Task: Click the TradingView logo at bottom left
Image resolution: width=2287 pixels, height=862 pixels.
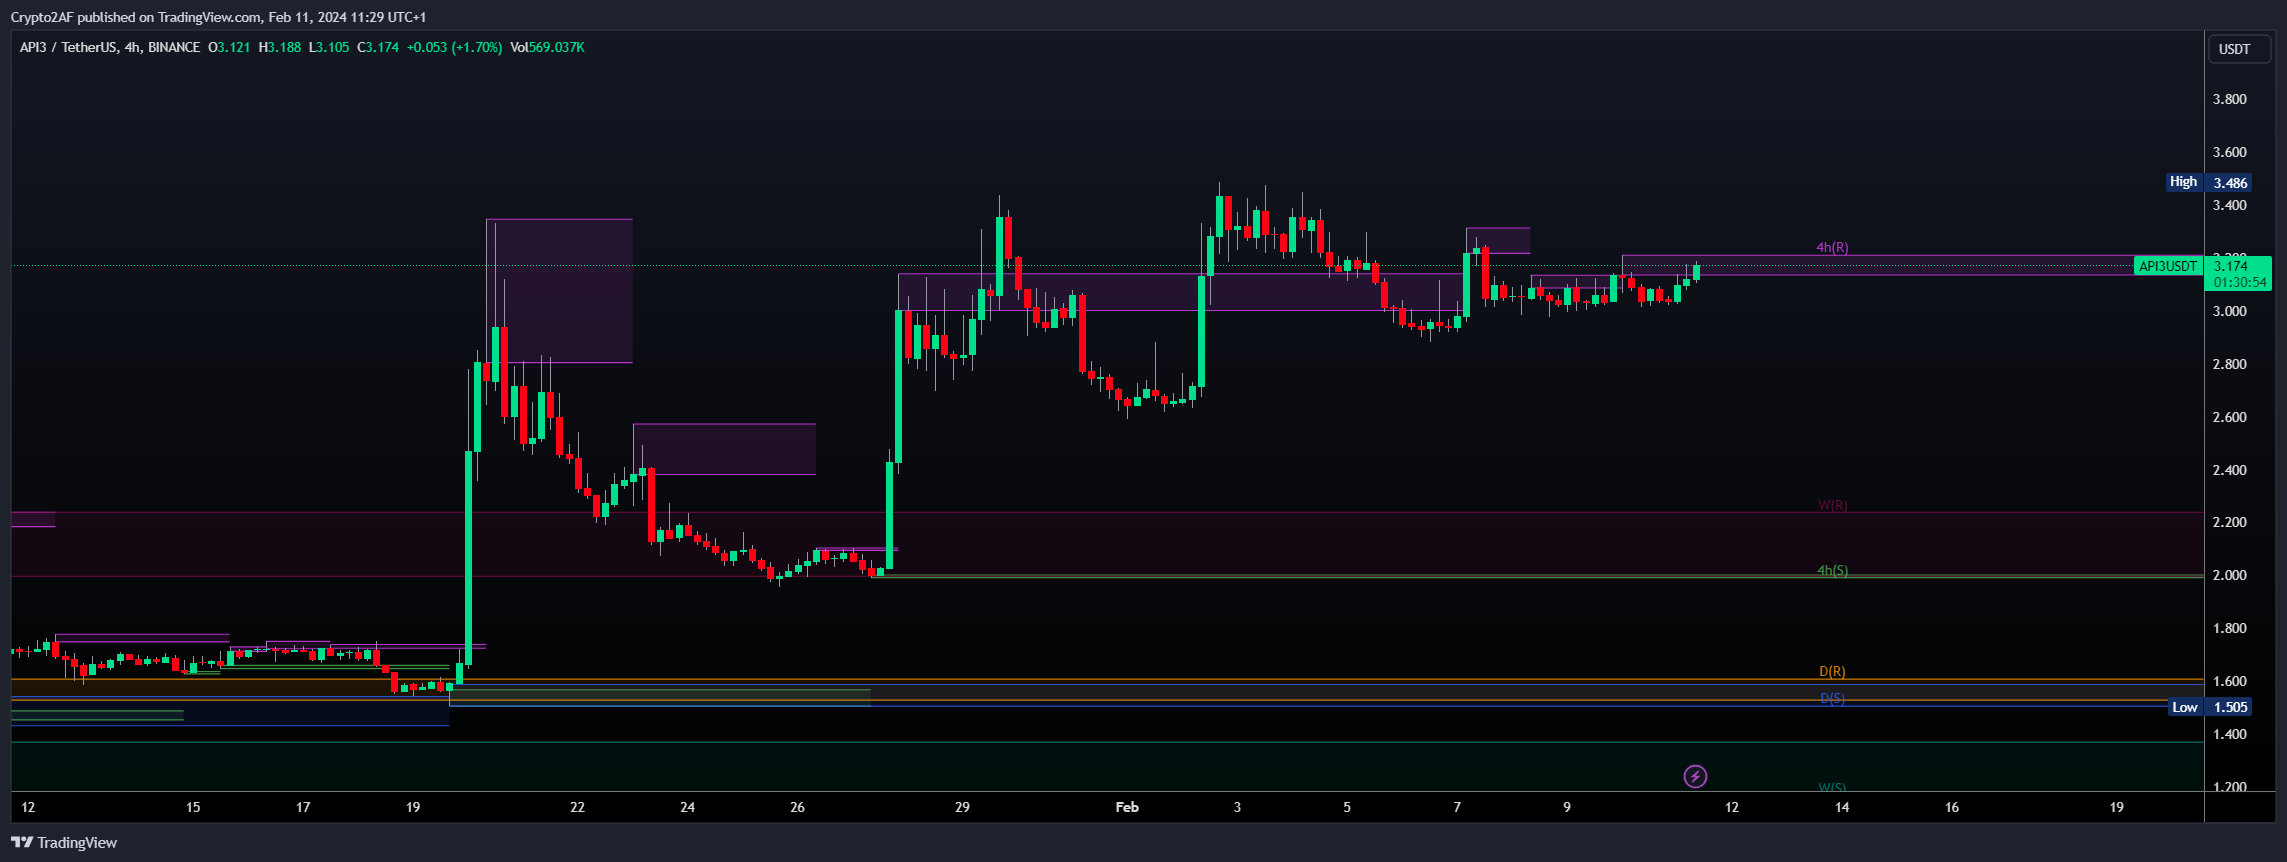Action: pyautogui.click(x=64, y=843)
